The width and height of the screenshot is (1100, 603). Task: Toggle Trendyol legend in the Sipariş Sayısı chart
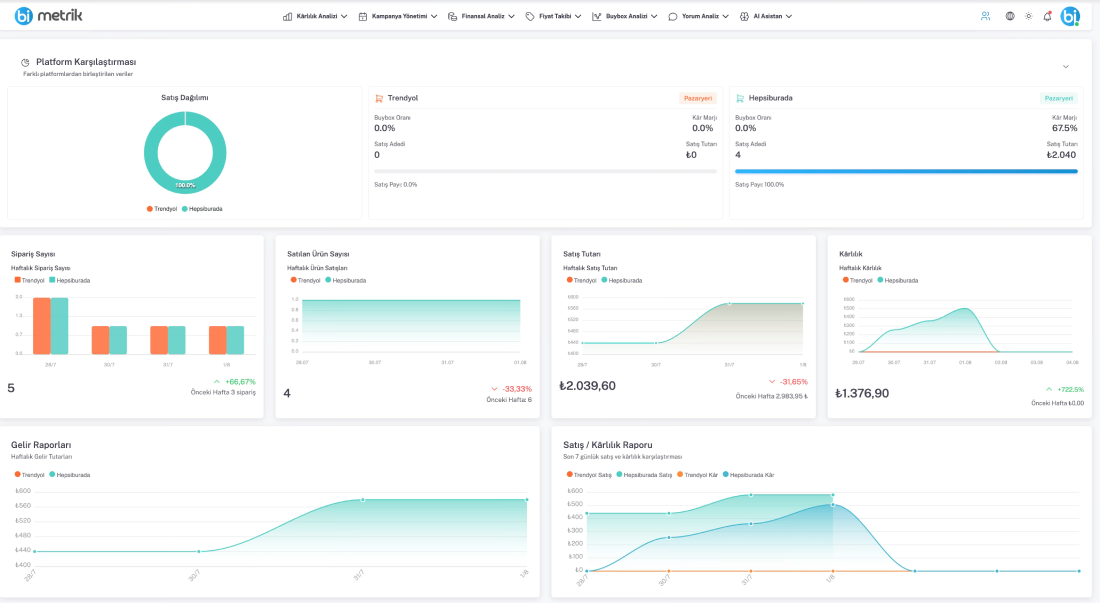29,280
